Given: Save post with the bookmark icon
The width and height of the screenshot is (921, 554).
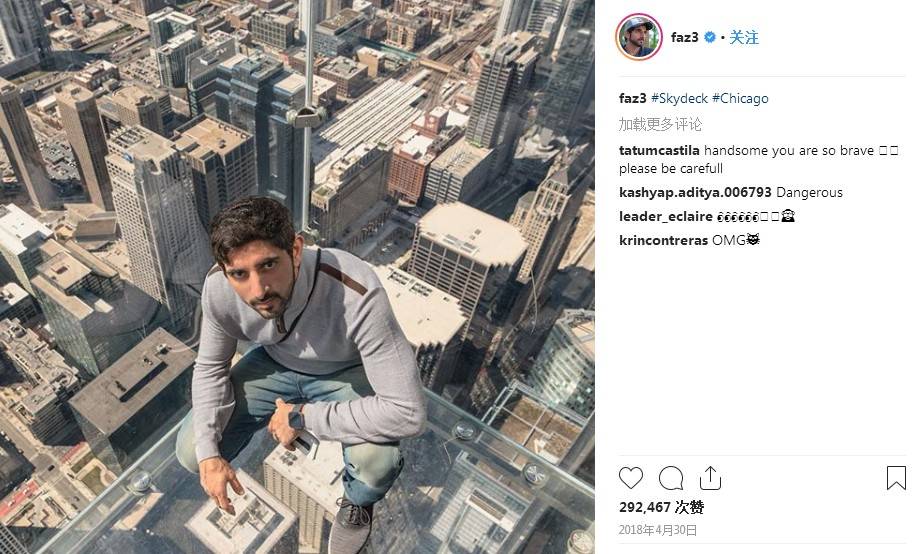Looking at the screenshot, I should [896, 478].
